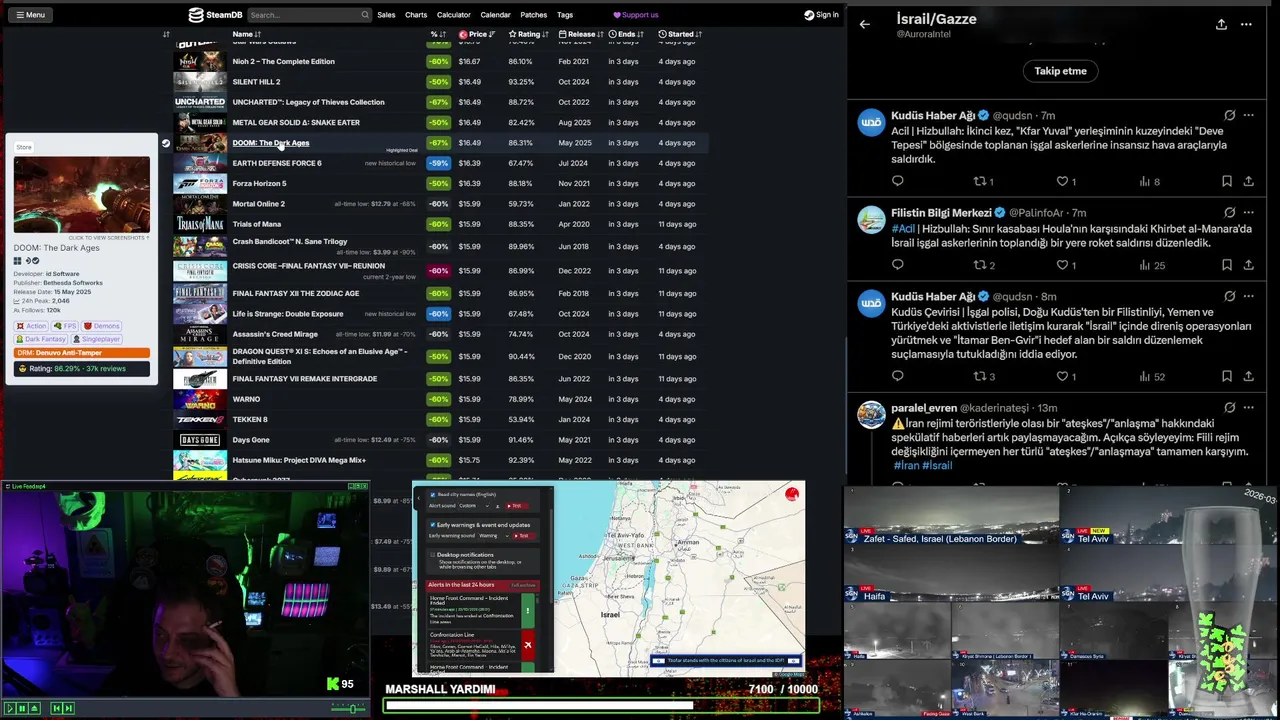Image resolution: width=1280 pixels, height=720 pixels.
Task: Go back with the Twitter back arrow
Action: (x=865, y=24)
